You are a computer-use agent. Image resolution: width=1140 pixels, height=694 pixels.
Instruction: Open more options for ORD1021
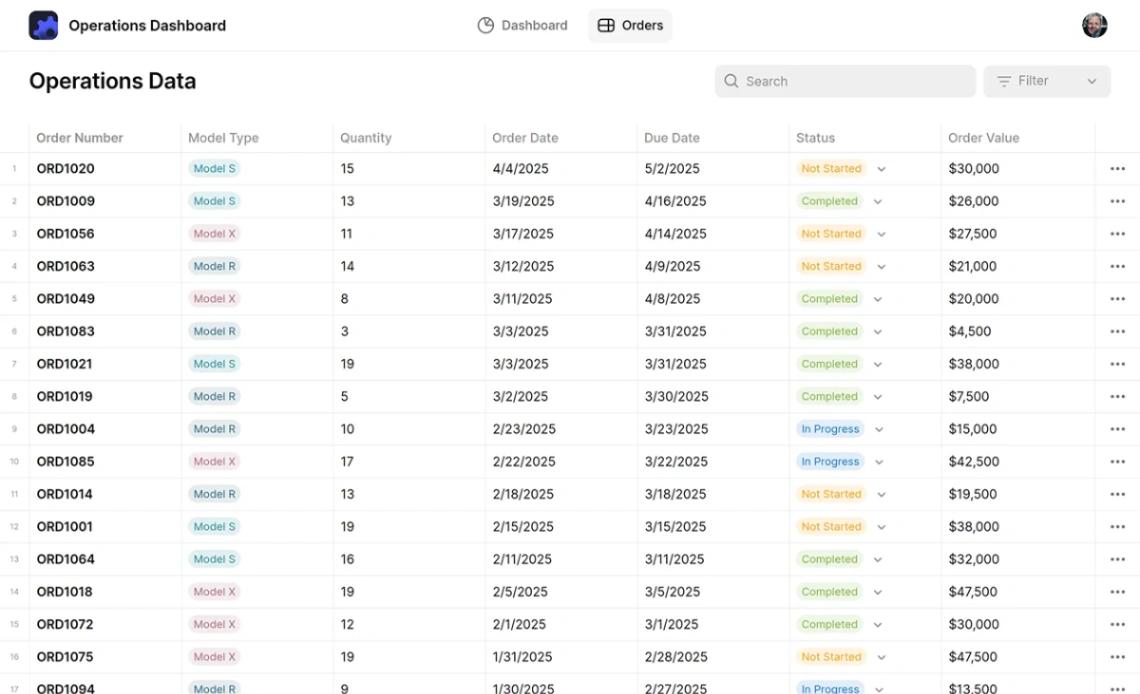[x=1117, y=364]
